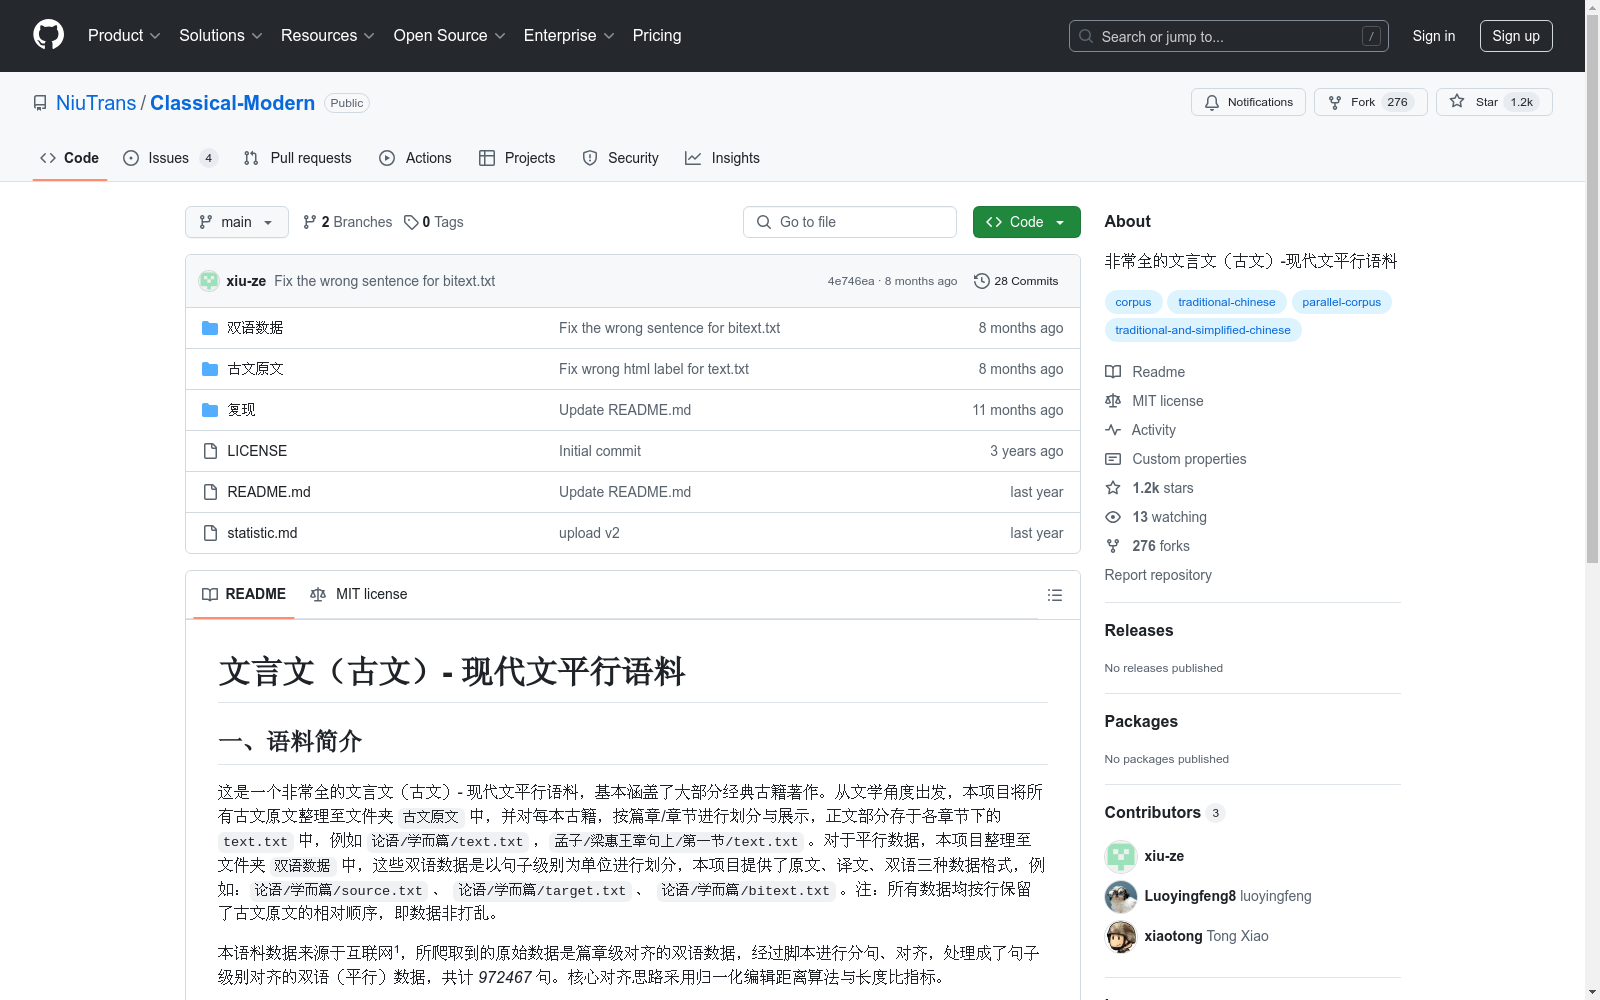This screenshot has width=1600, height=1000.
Task: Click the traditional-and-simplified-chinese topic tag
Action: click(1203, 330)
